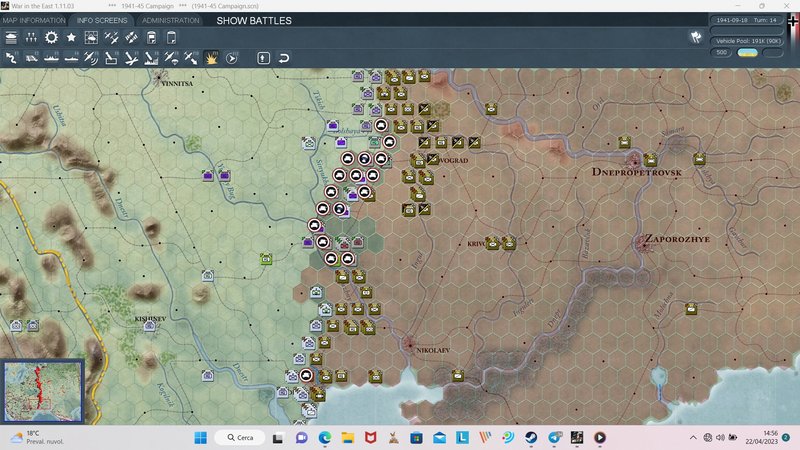Toggle the highlighted show battles explosion icon
Screen dimensions: 800x450
coord(211,58)
